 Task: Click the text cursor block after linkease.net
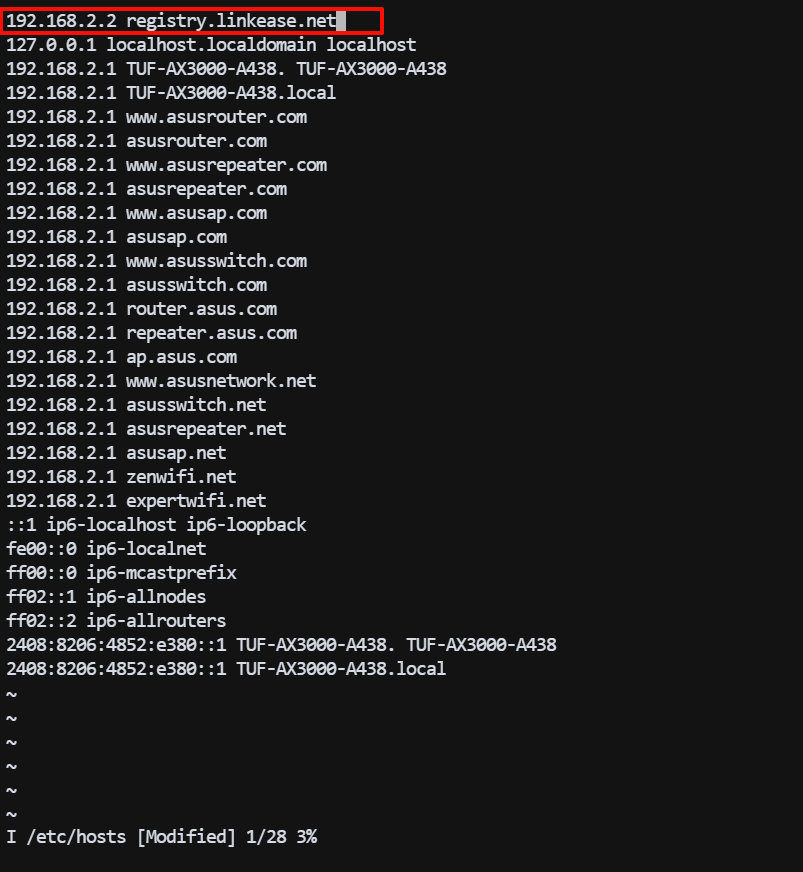342,21
